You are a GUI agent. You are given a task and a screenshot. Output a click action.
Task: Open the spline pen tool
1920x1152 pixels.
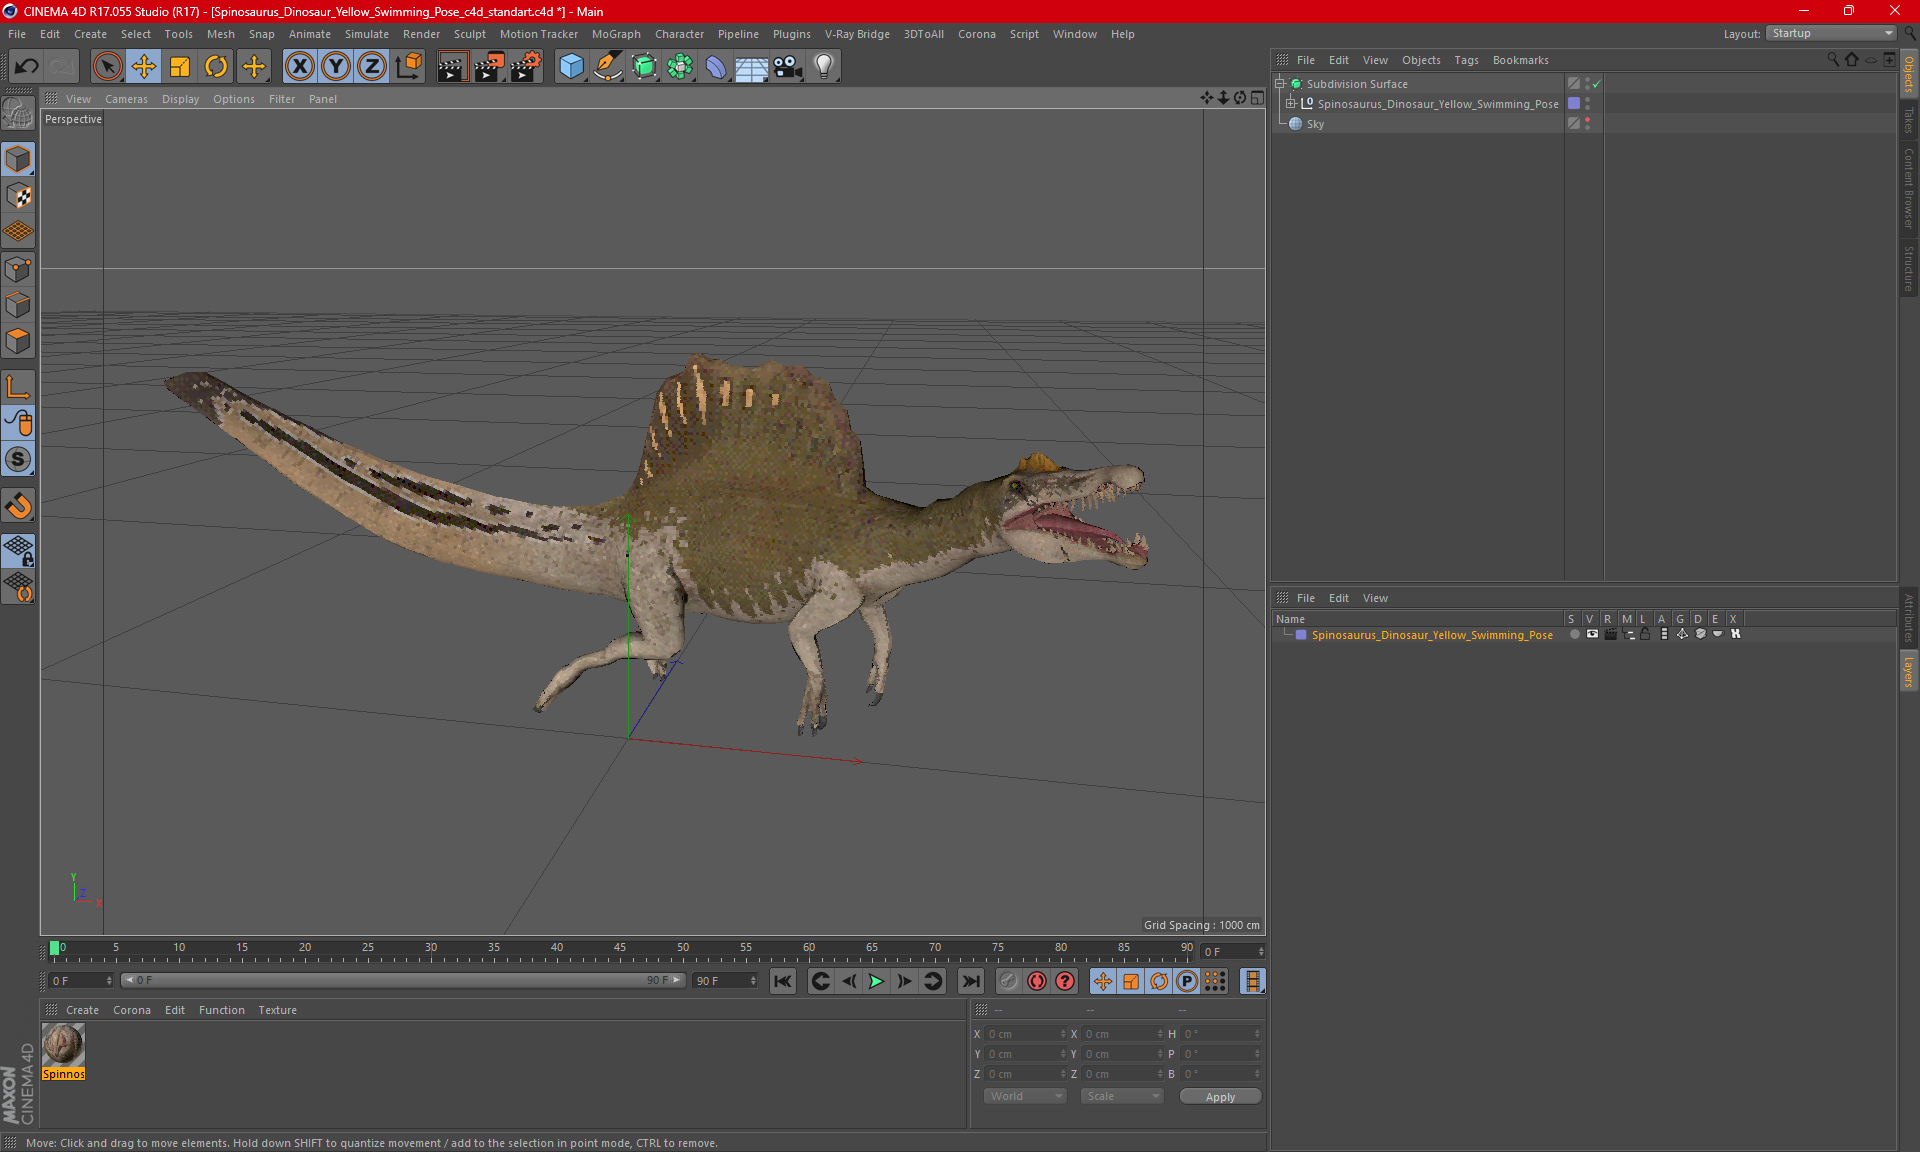coord(608,66)
